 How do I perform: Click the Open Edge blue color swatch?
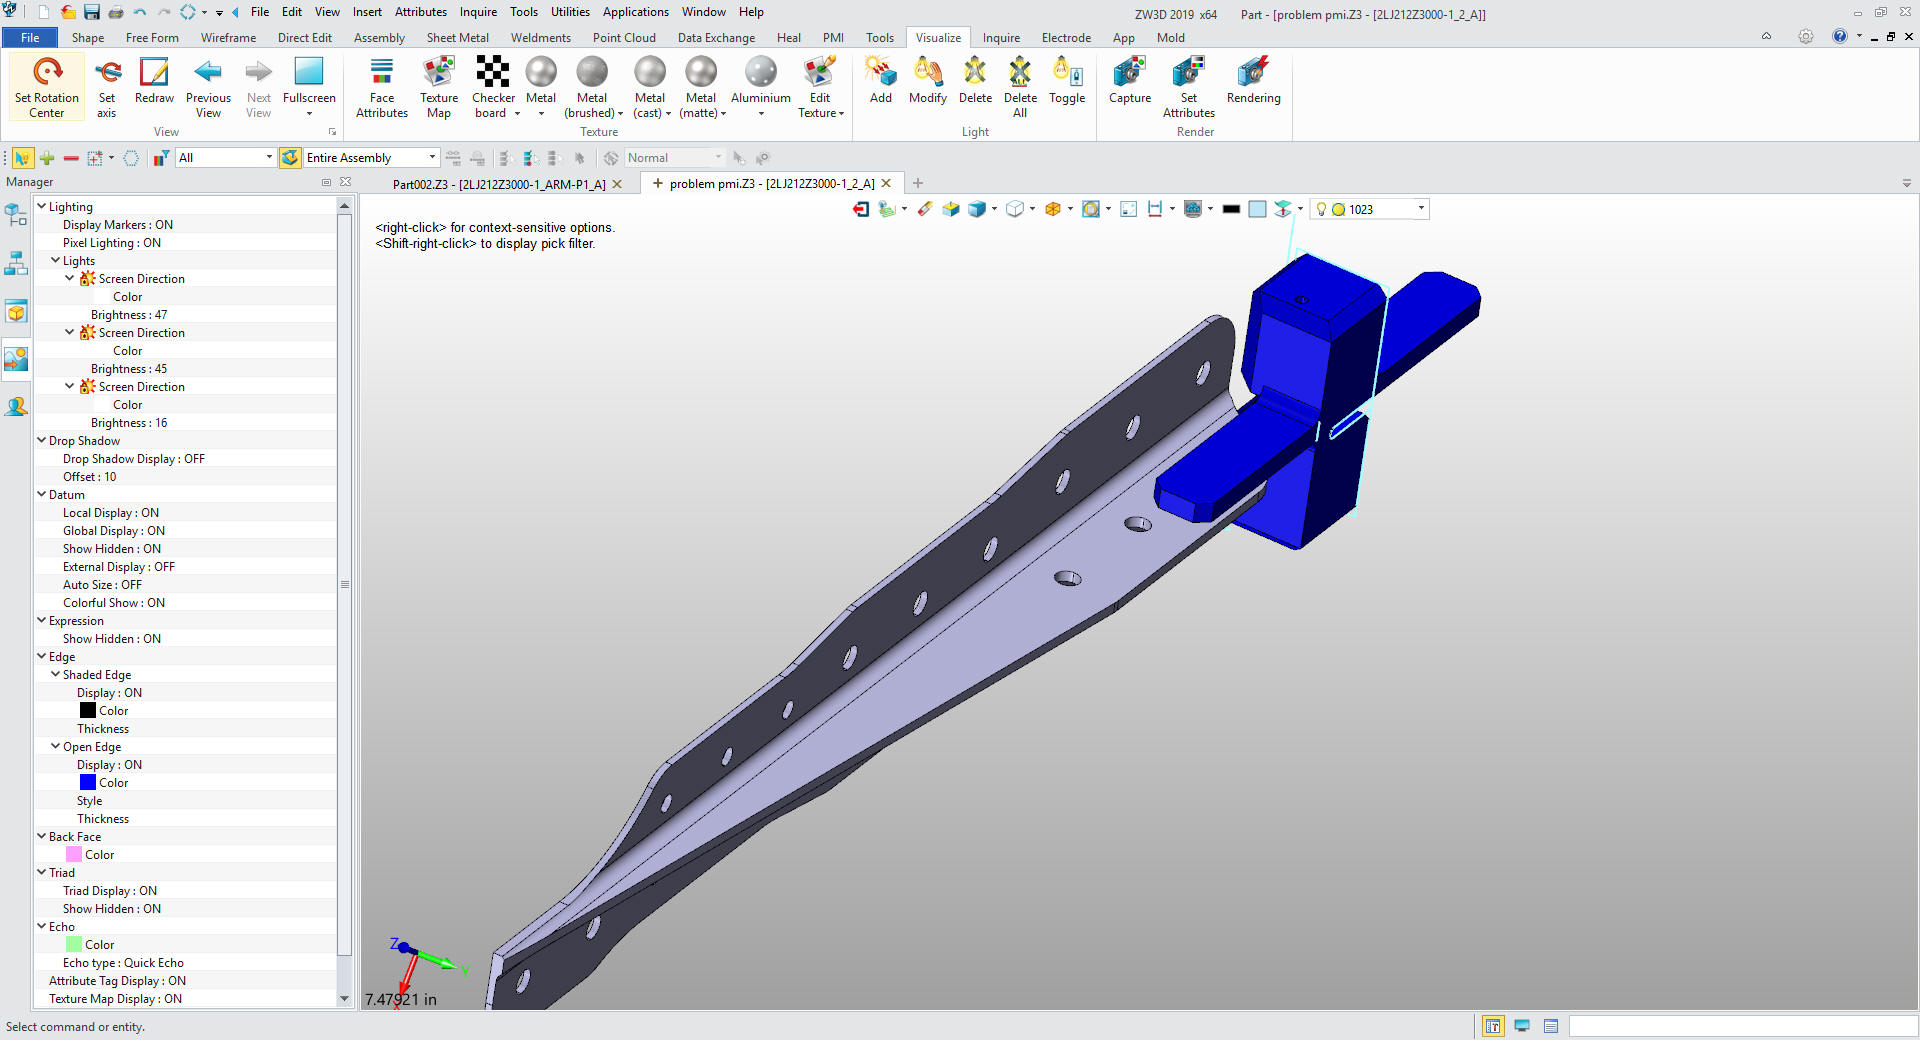coord(88,783)
